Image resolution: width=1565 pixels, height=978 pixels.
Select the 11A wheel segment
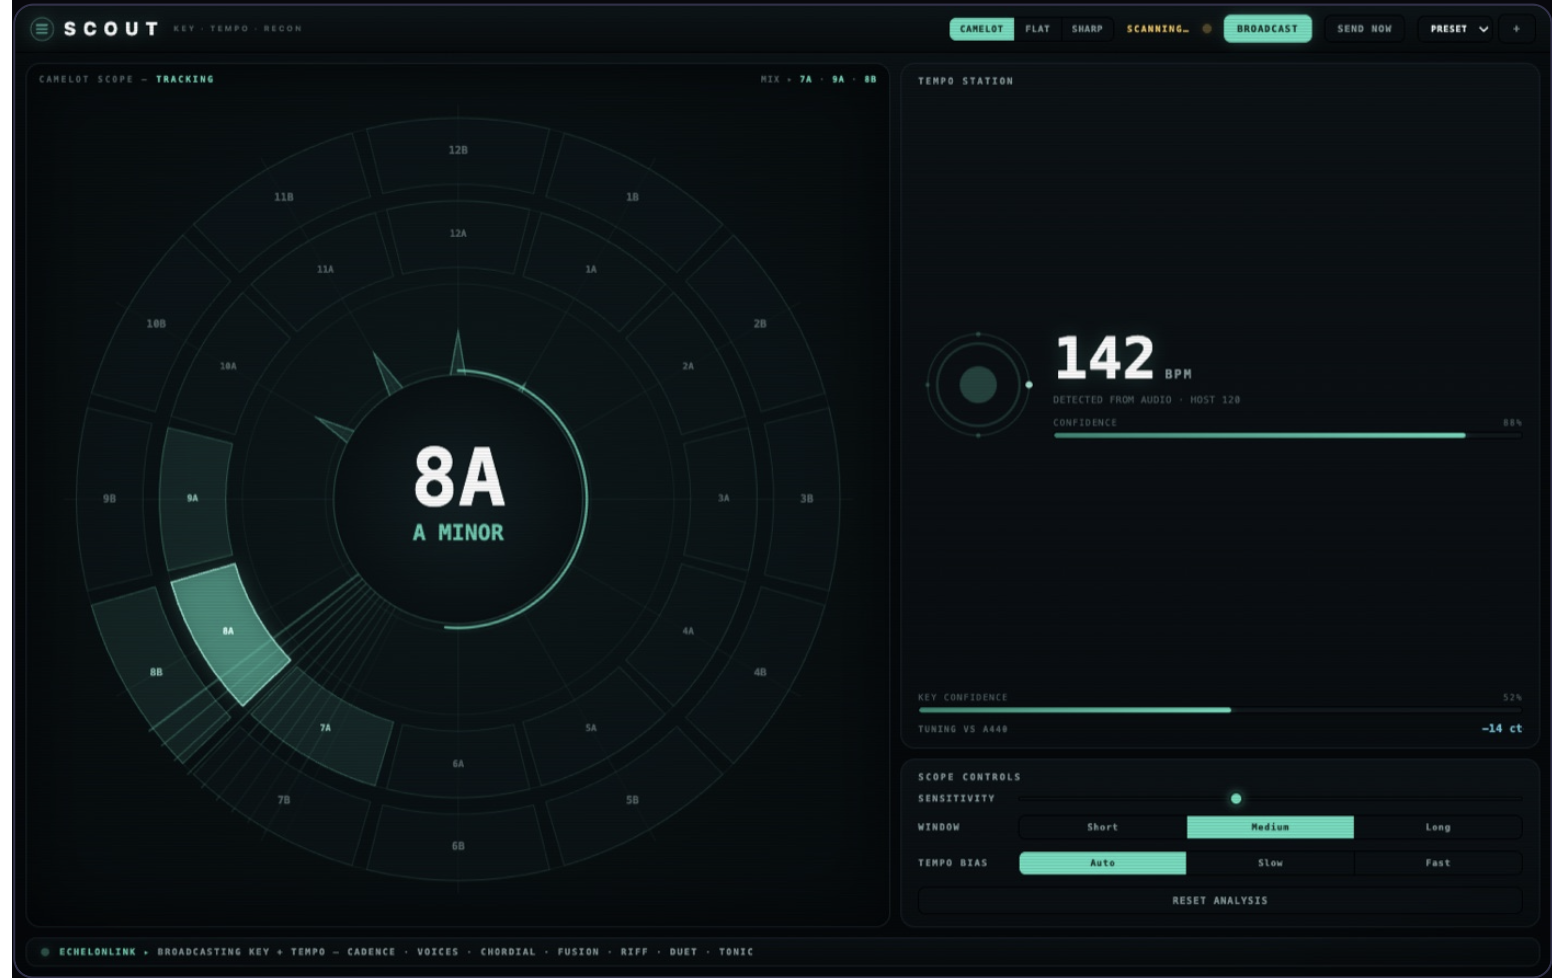[x=325, y=269]
